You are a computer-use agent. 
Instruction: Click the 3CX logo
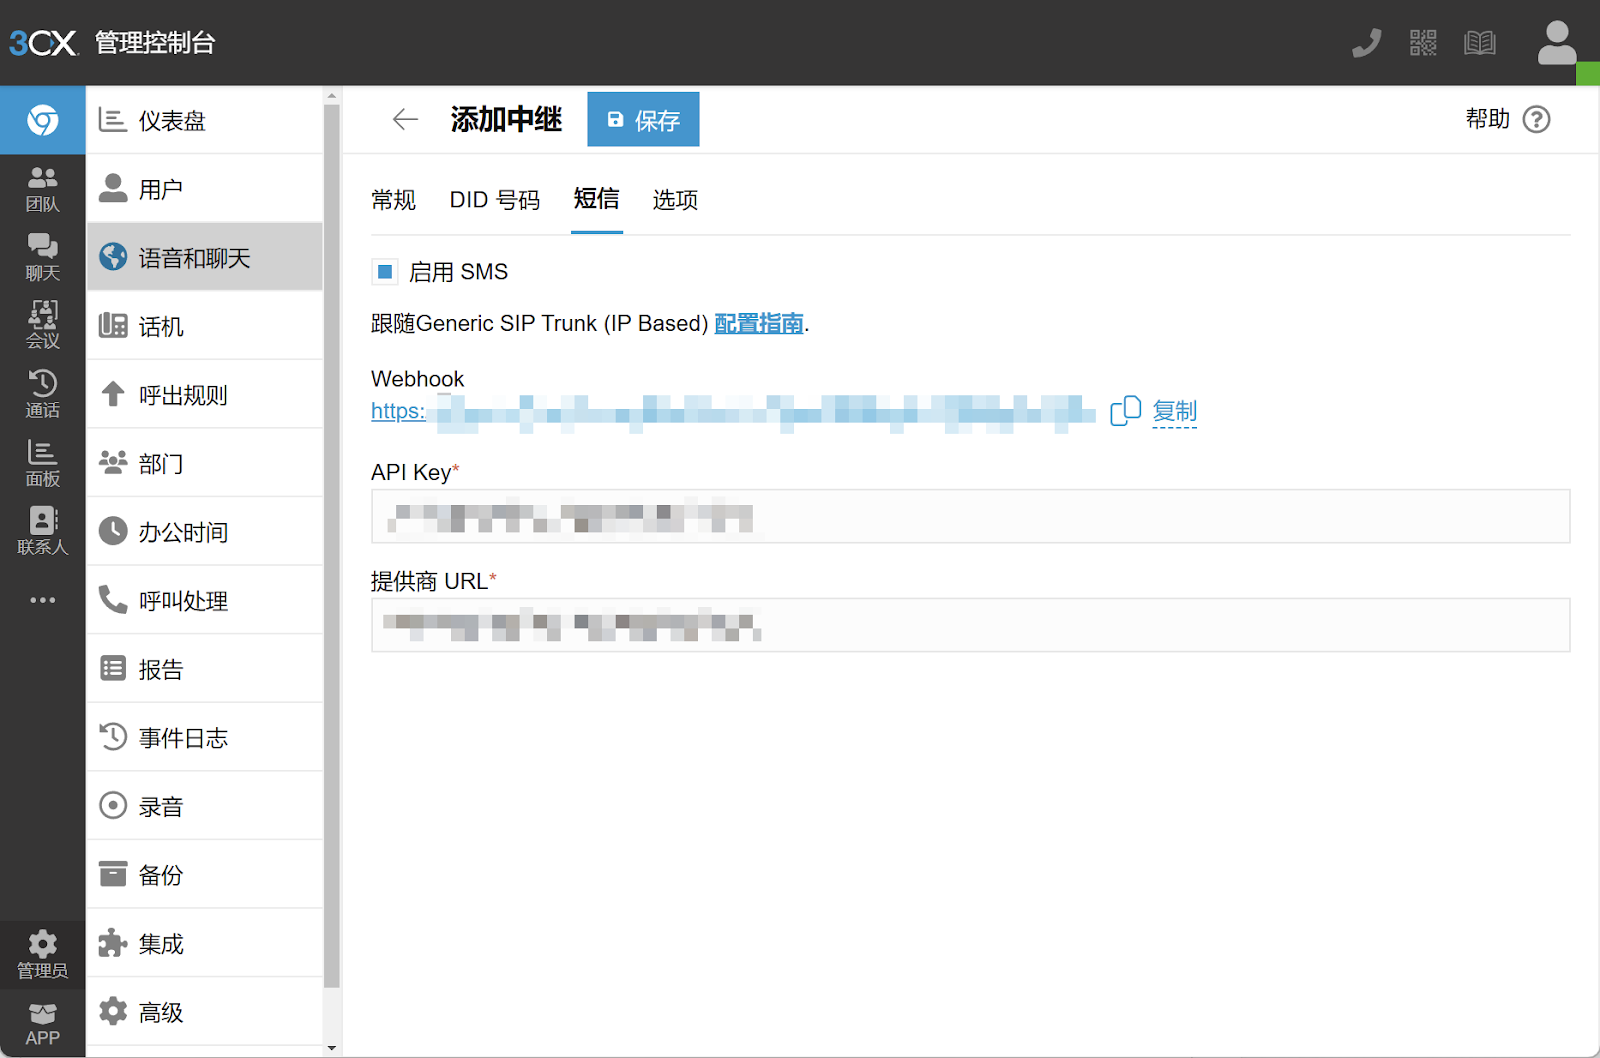43,43
